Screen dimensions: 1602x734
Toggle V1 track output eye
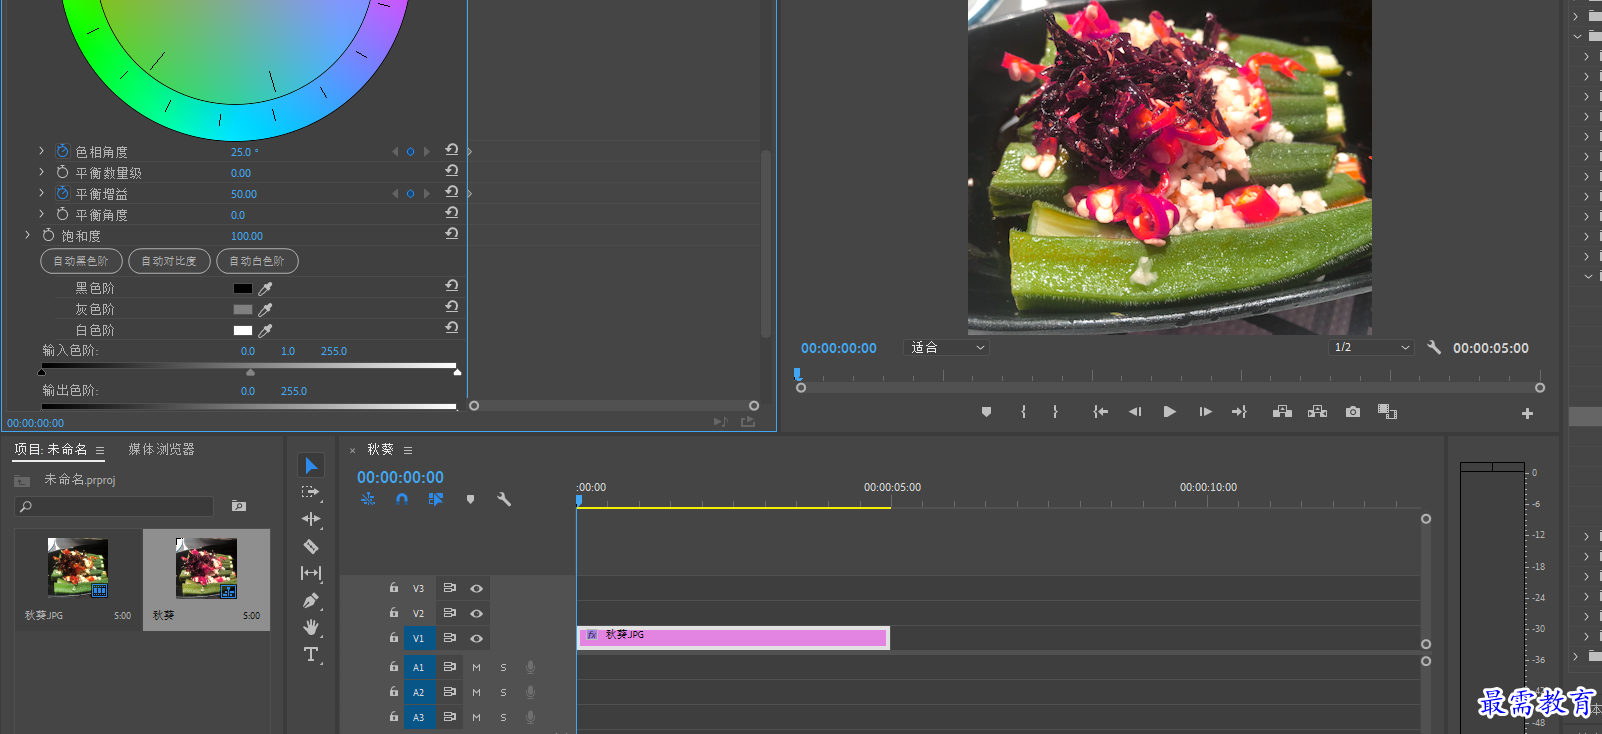point(476,638)
